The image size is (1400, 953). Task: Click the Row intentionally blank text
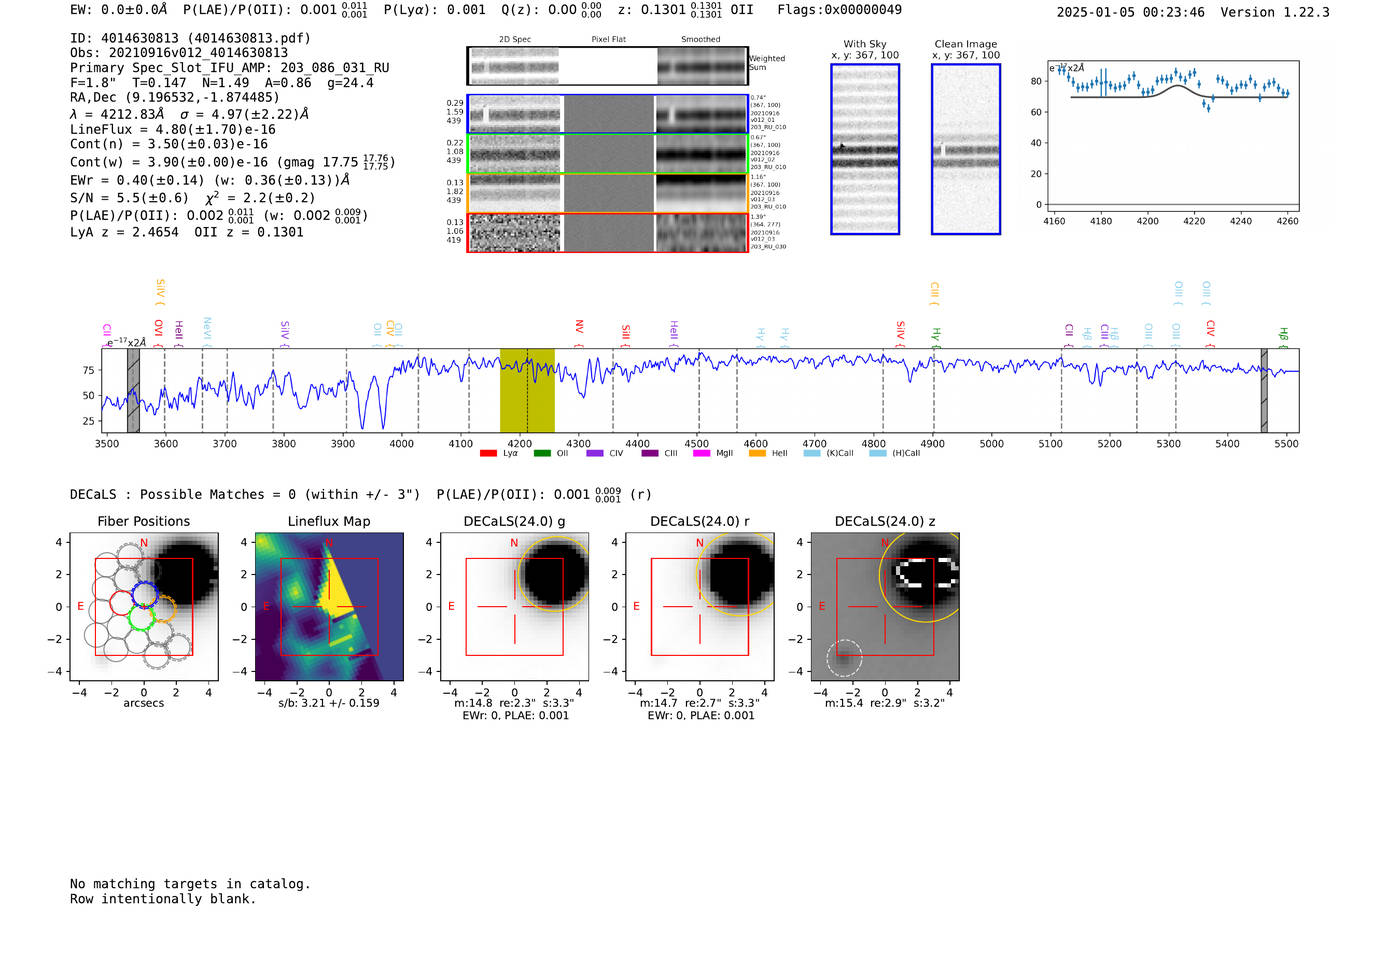163,899
